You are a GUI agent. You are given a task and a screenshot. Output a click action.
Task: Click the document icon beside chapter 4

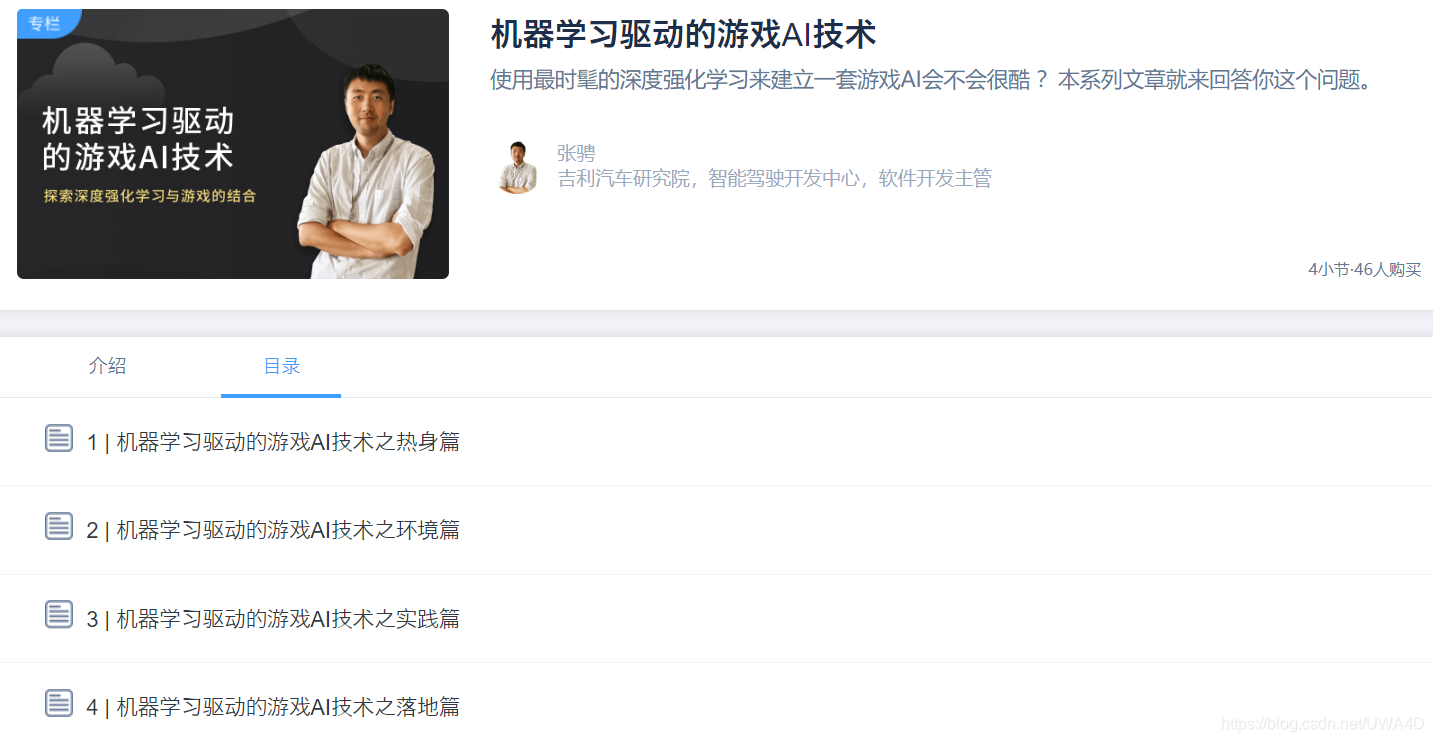tap(59, 703)
